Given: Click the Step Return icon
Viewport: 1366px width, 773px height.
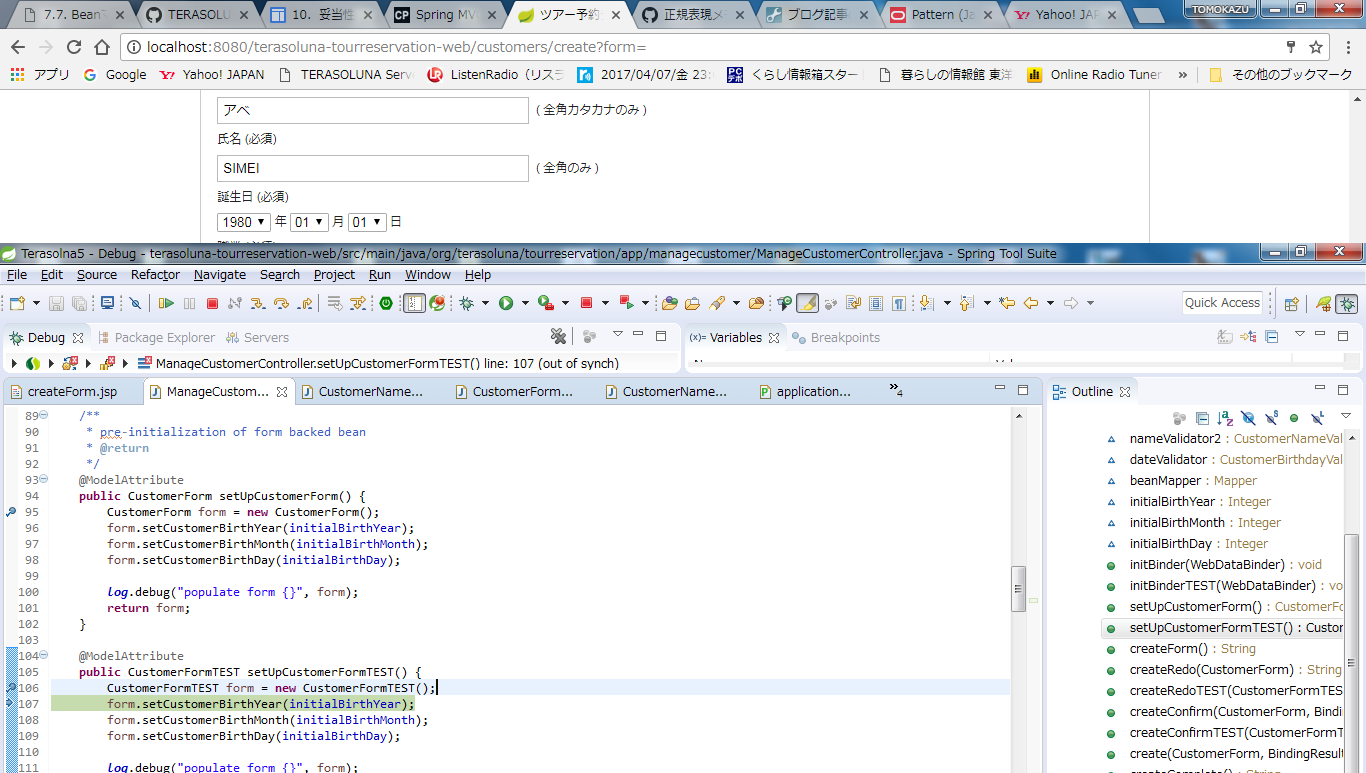Looking at the screenshot, I should [x=304, y=303].
